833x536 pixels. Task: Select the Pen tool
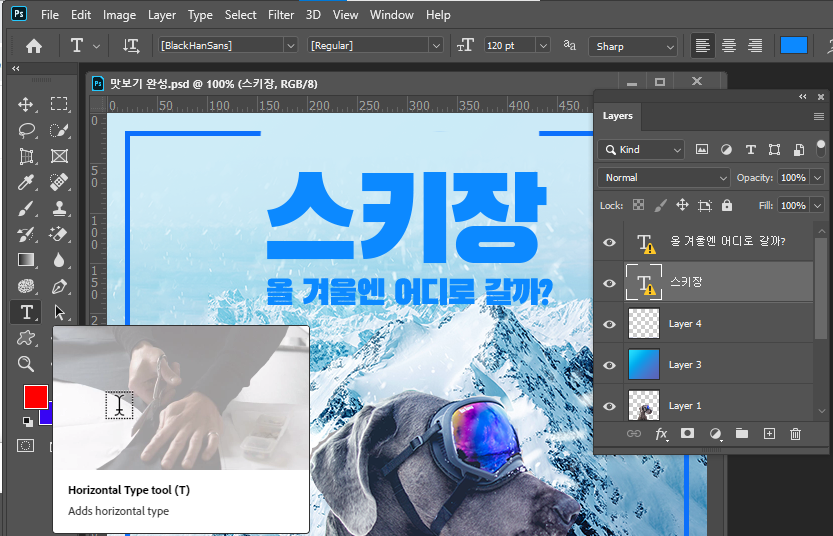click(59, 286)
